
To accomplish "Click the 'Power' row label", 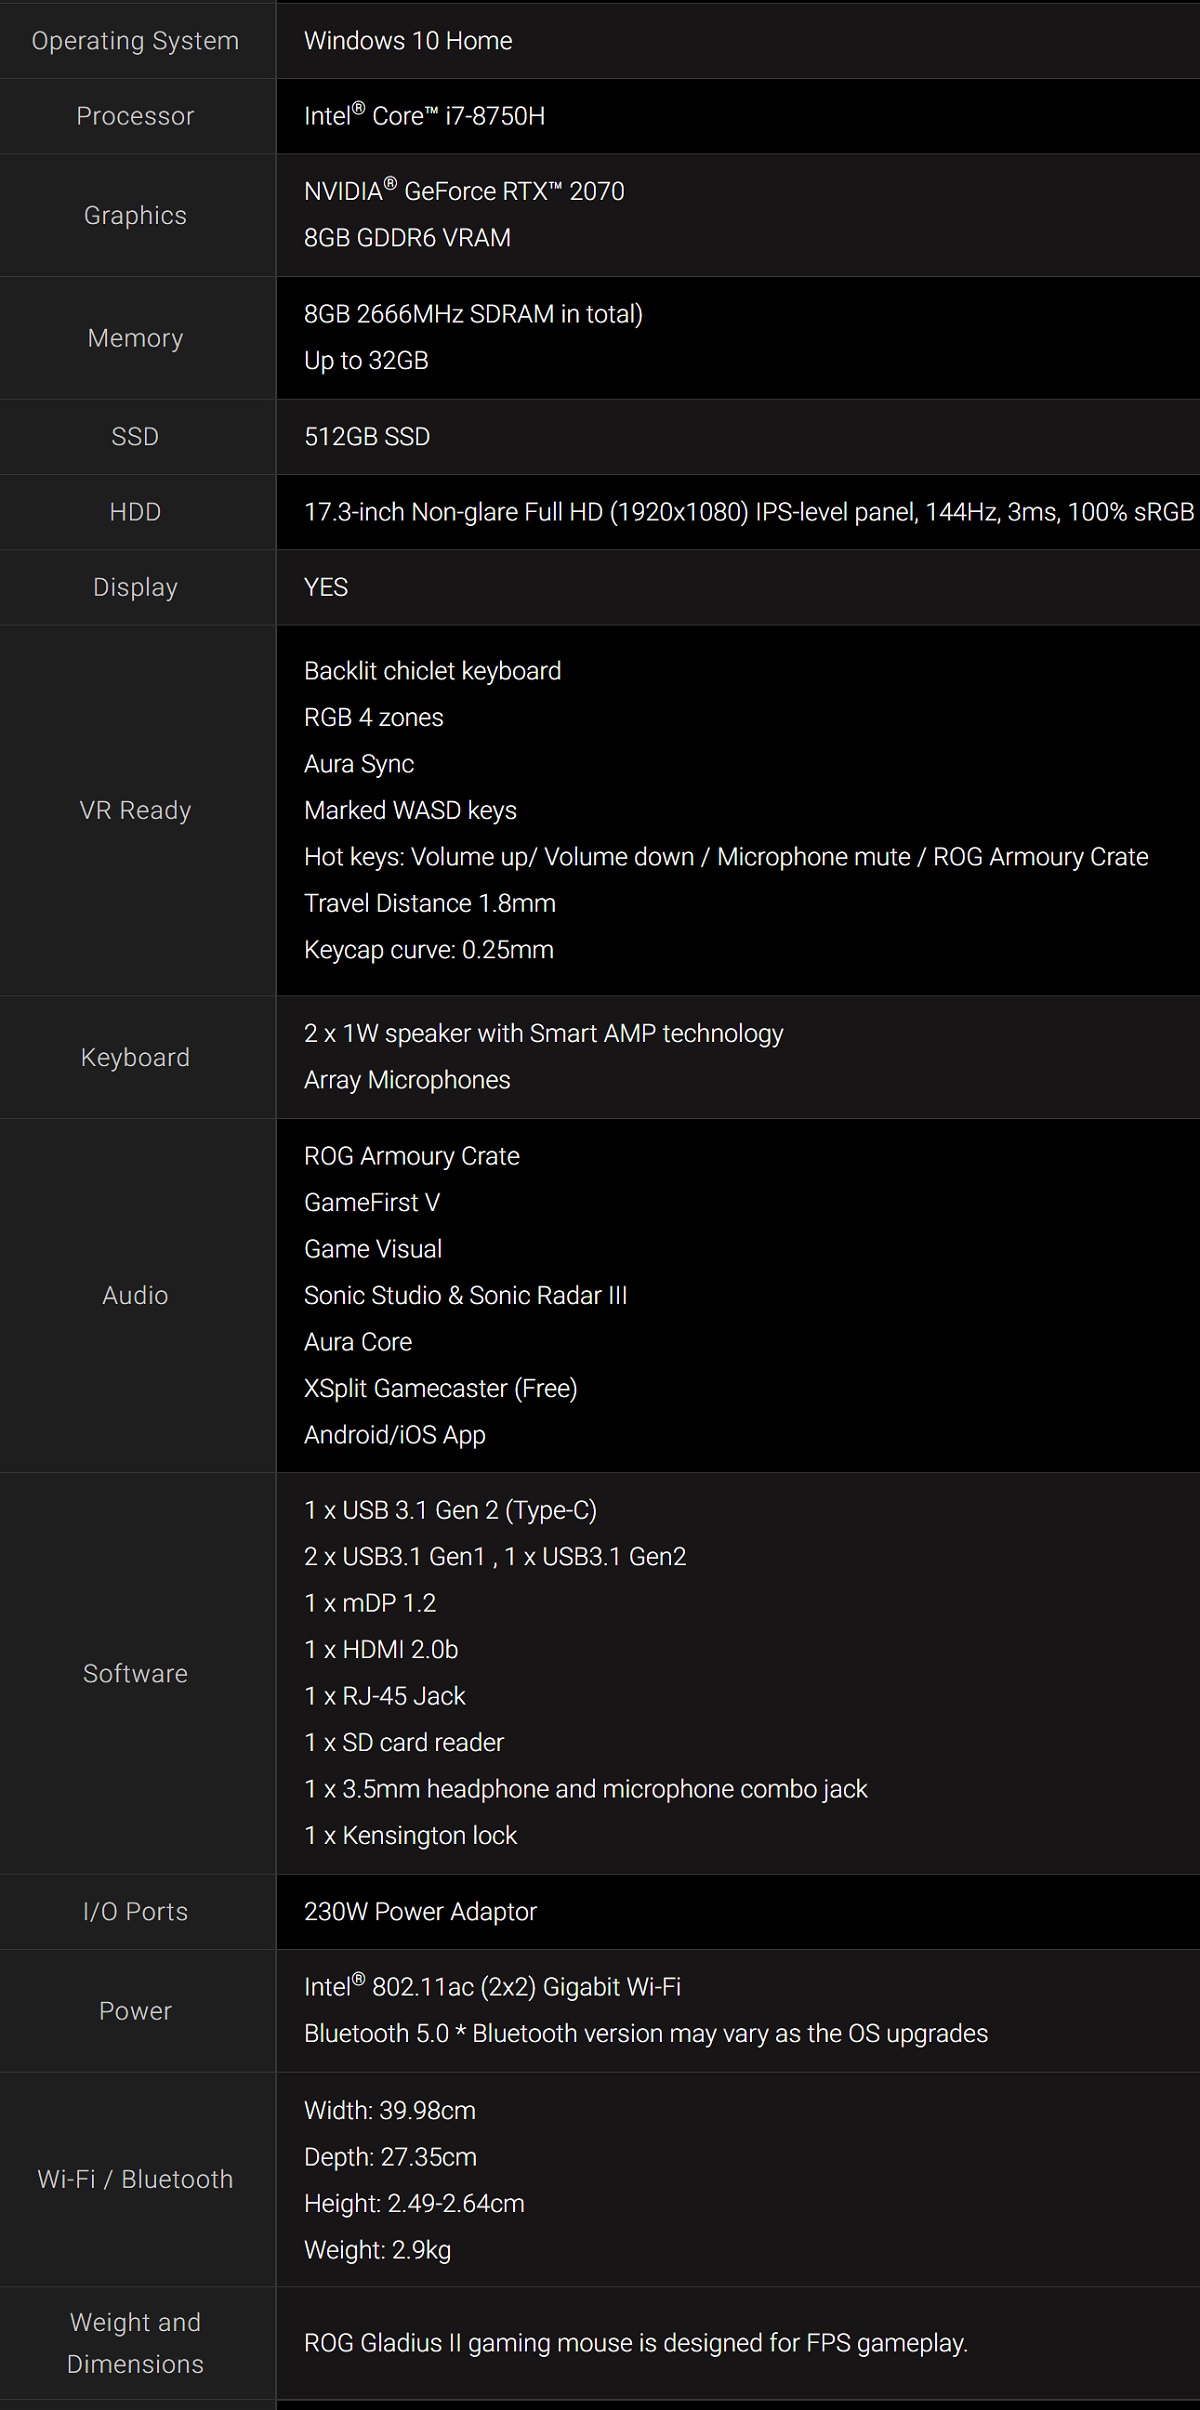I will pyautogui.click(x=135, y=2011).
